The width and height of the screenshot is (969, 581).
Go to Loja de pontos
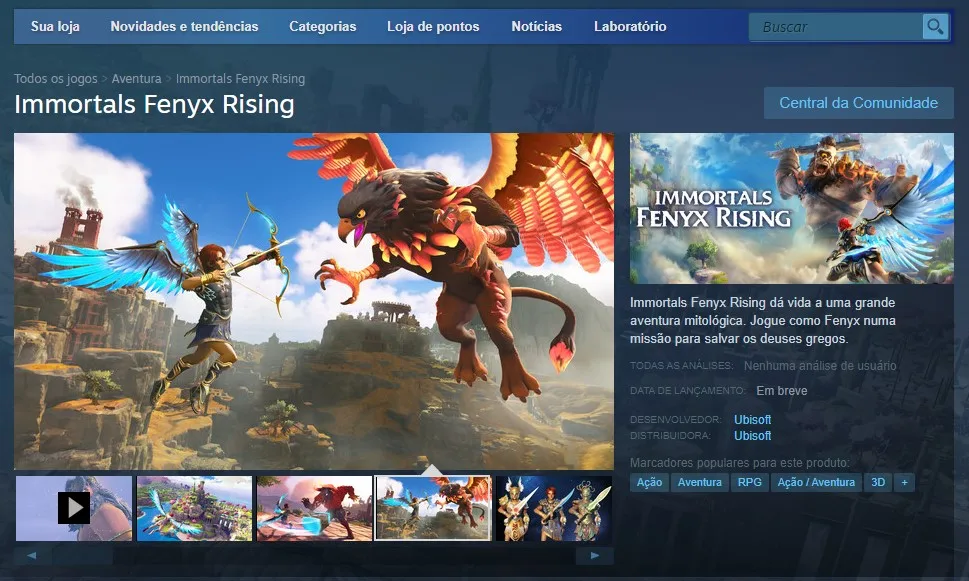click(433, 27)
